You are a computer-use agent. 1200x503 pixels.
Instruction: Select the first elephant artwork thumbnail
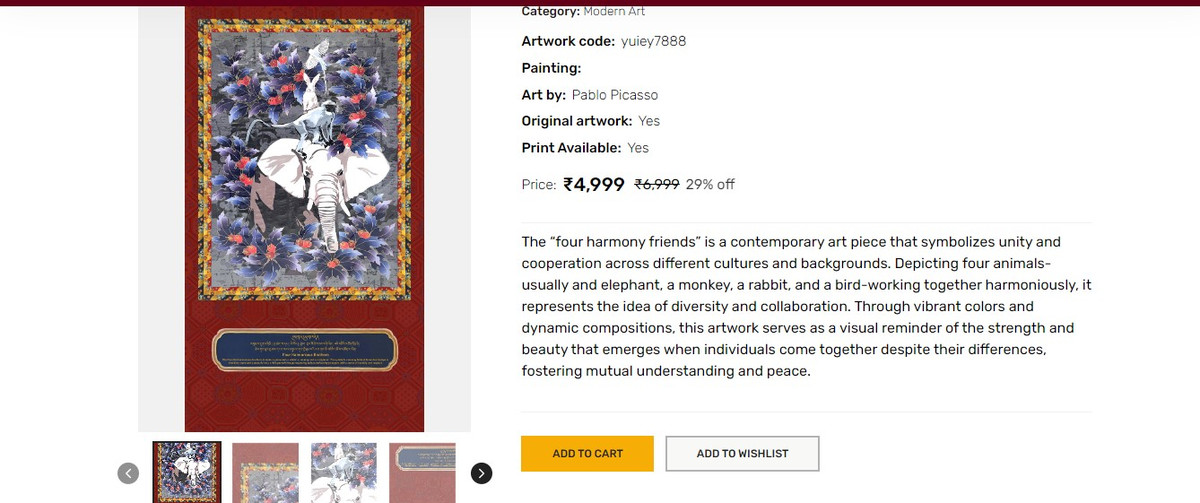click(187, 472)
